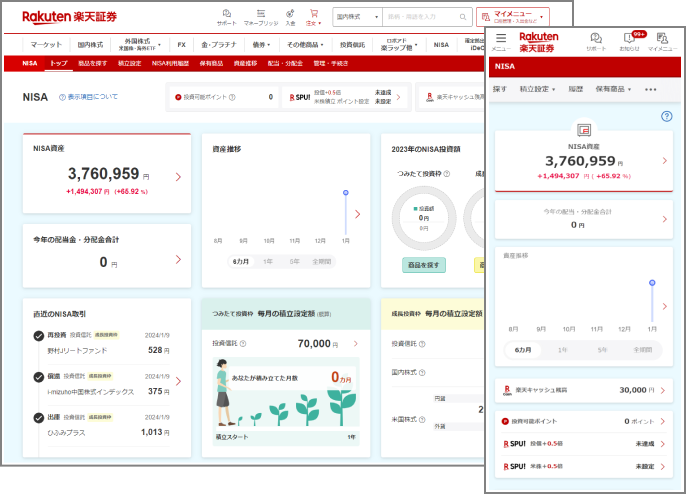686x494 pixels.
Task: Expand the マイメニュー dropdown in desktop header
Action: click(513, 17)
